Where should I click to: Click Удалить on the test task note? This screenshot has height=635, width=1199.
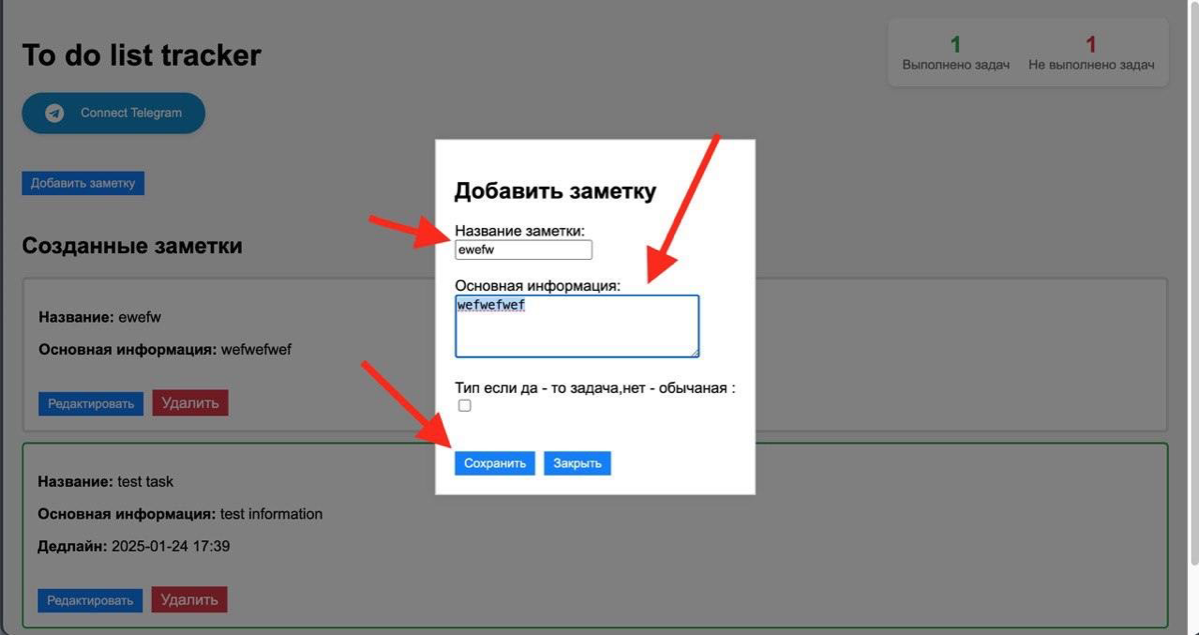[190, 600]
